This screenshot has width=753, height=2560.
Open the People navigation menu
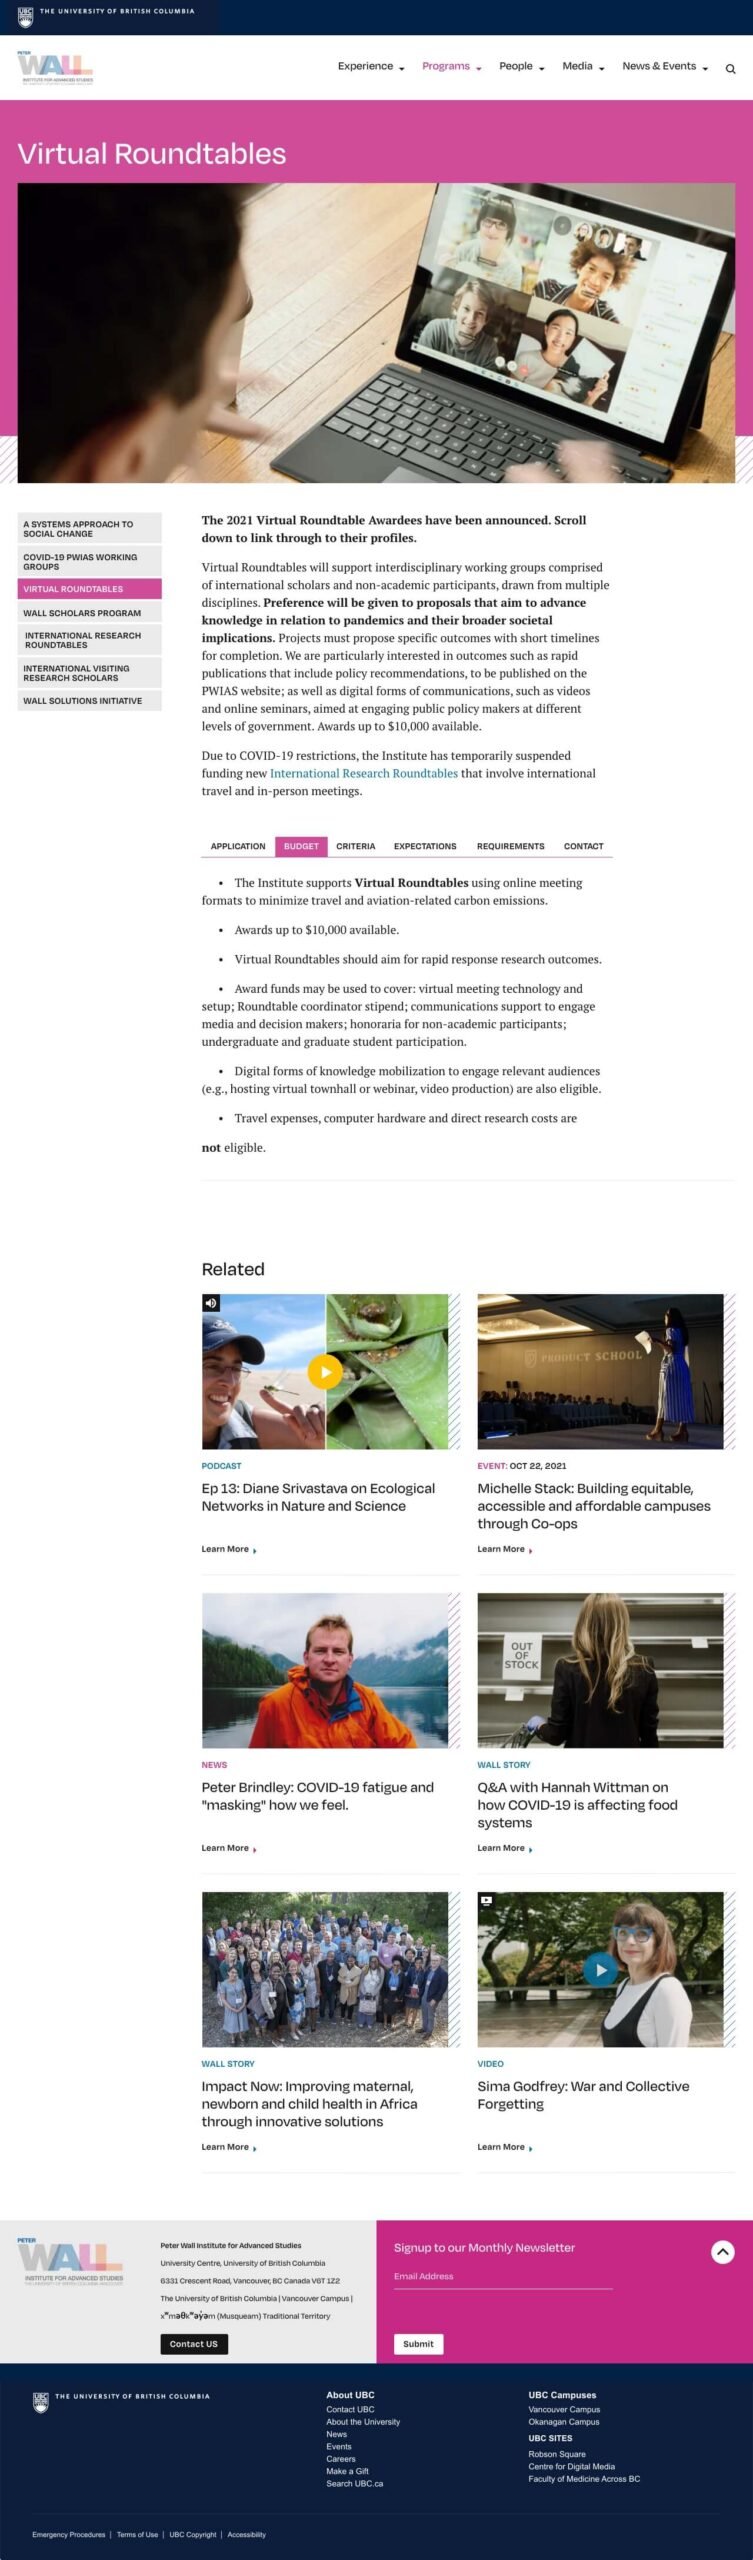click(521, 66)
